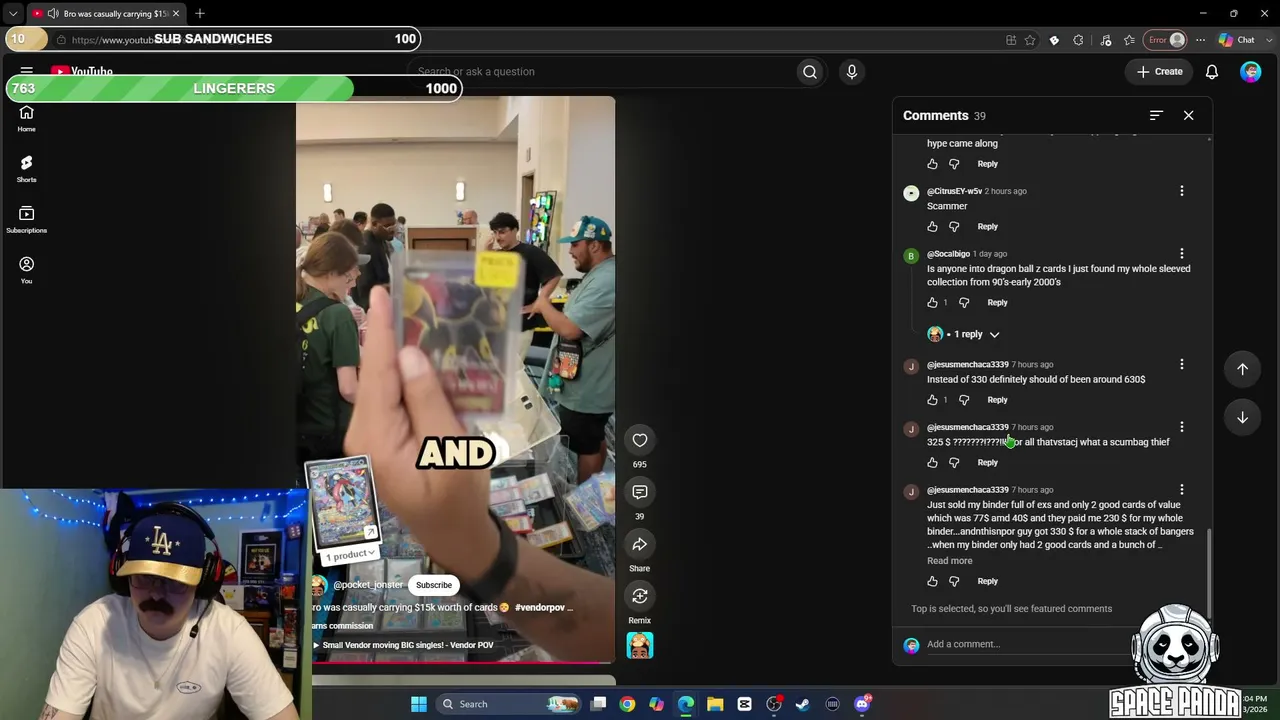Open the YouTube guide hamburger menu

click(27, 71)
